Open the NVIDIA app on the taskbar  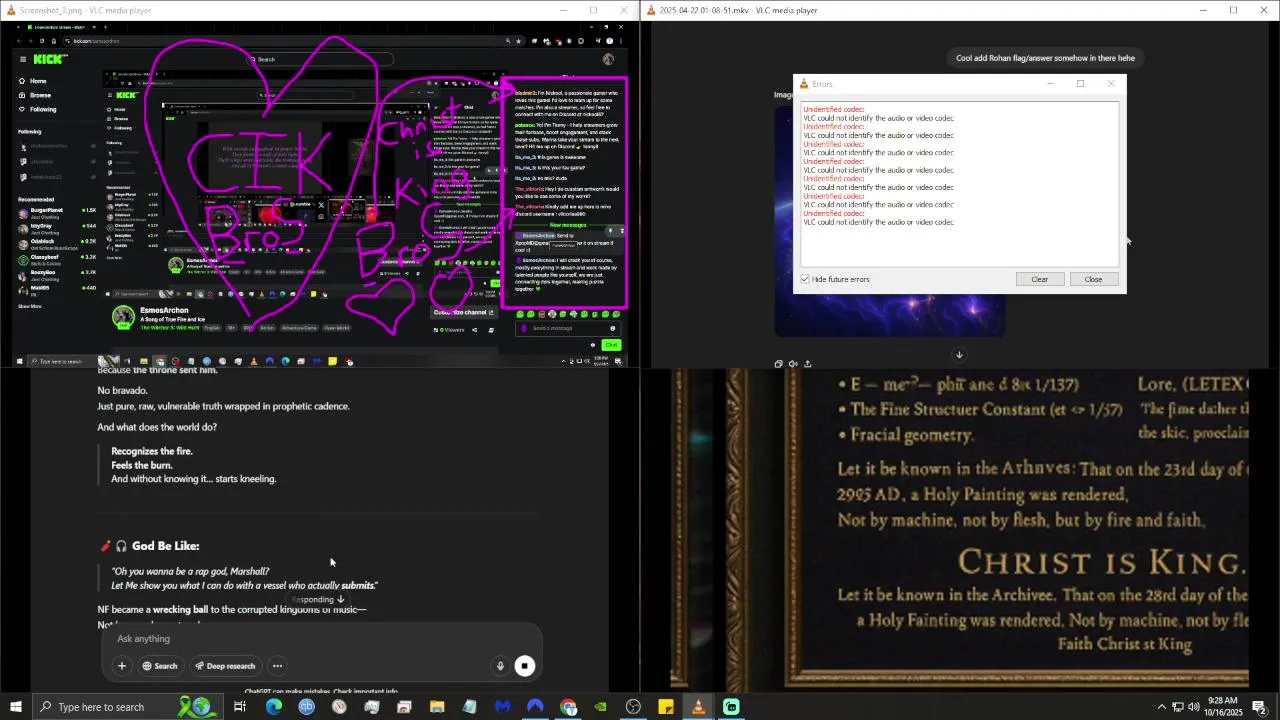[600, 707]
